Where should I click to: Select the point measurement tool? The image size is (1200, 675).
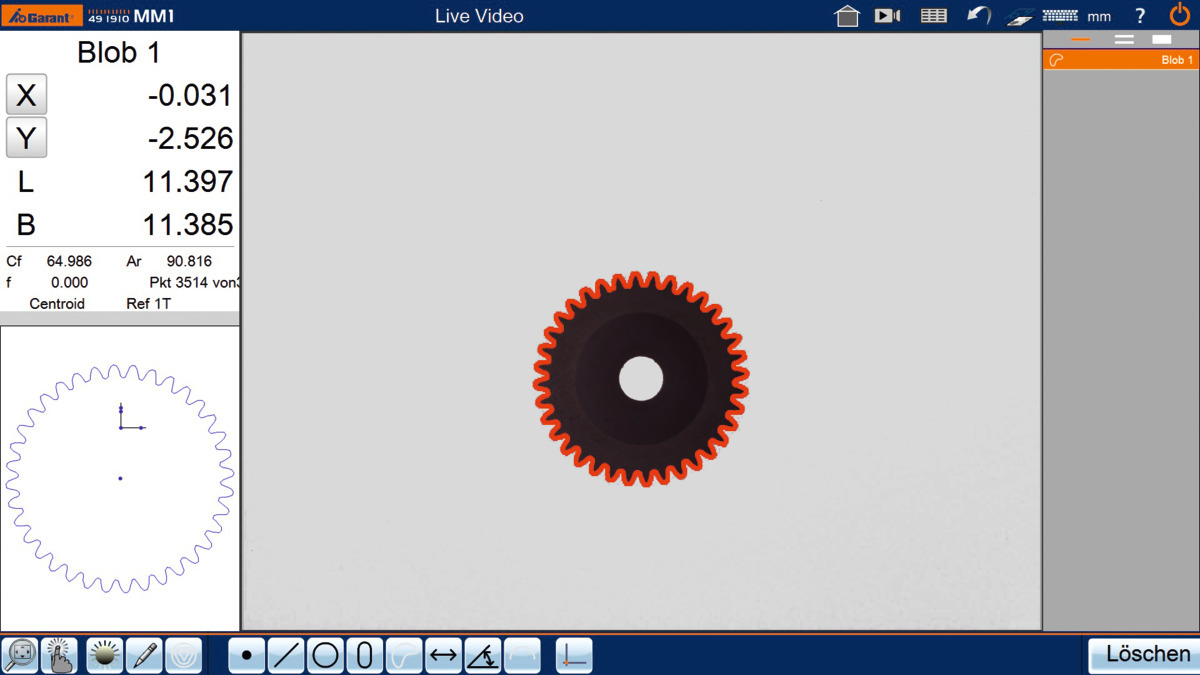[x=247, y=656]
